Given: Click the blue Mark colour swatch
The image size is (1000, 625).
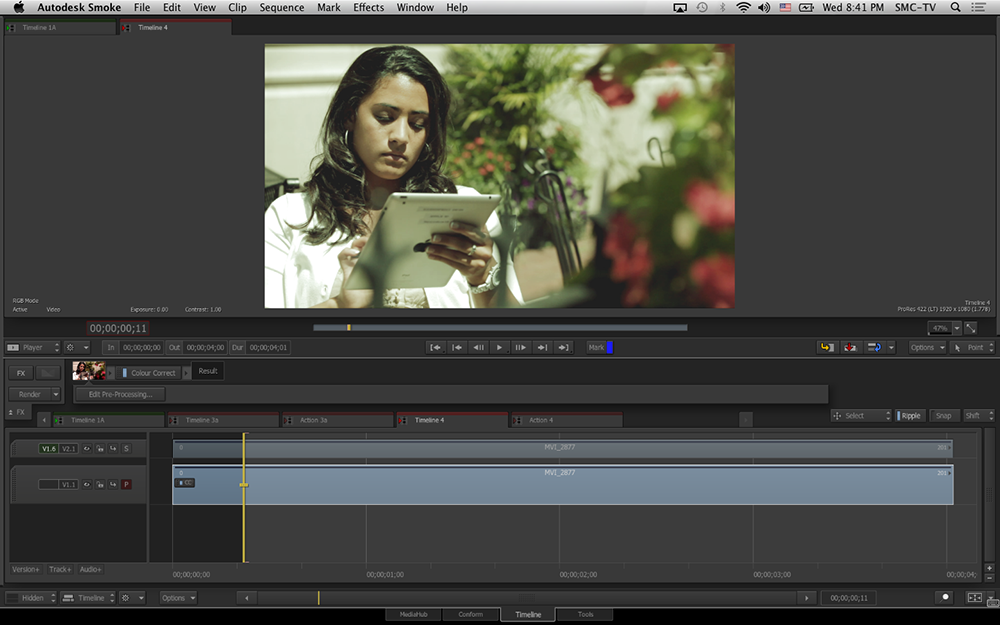Looking at the screenshot, I should [x=609, y=347].
